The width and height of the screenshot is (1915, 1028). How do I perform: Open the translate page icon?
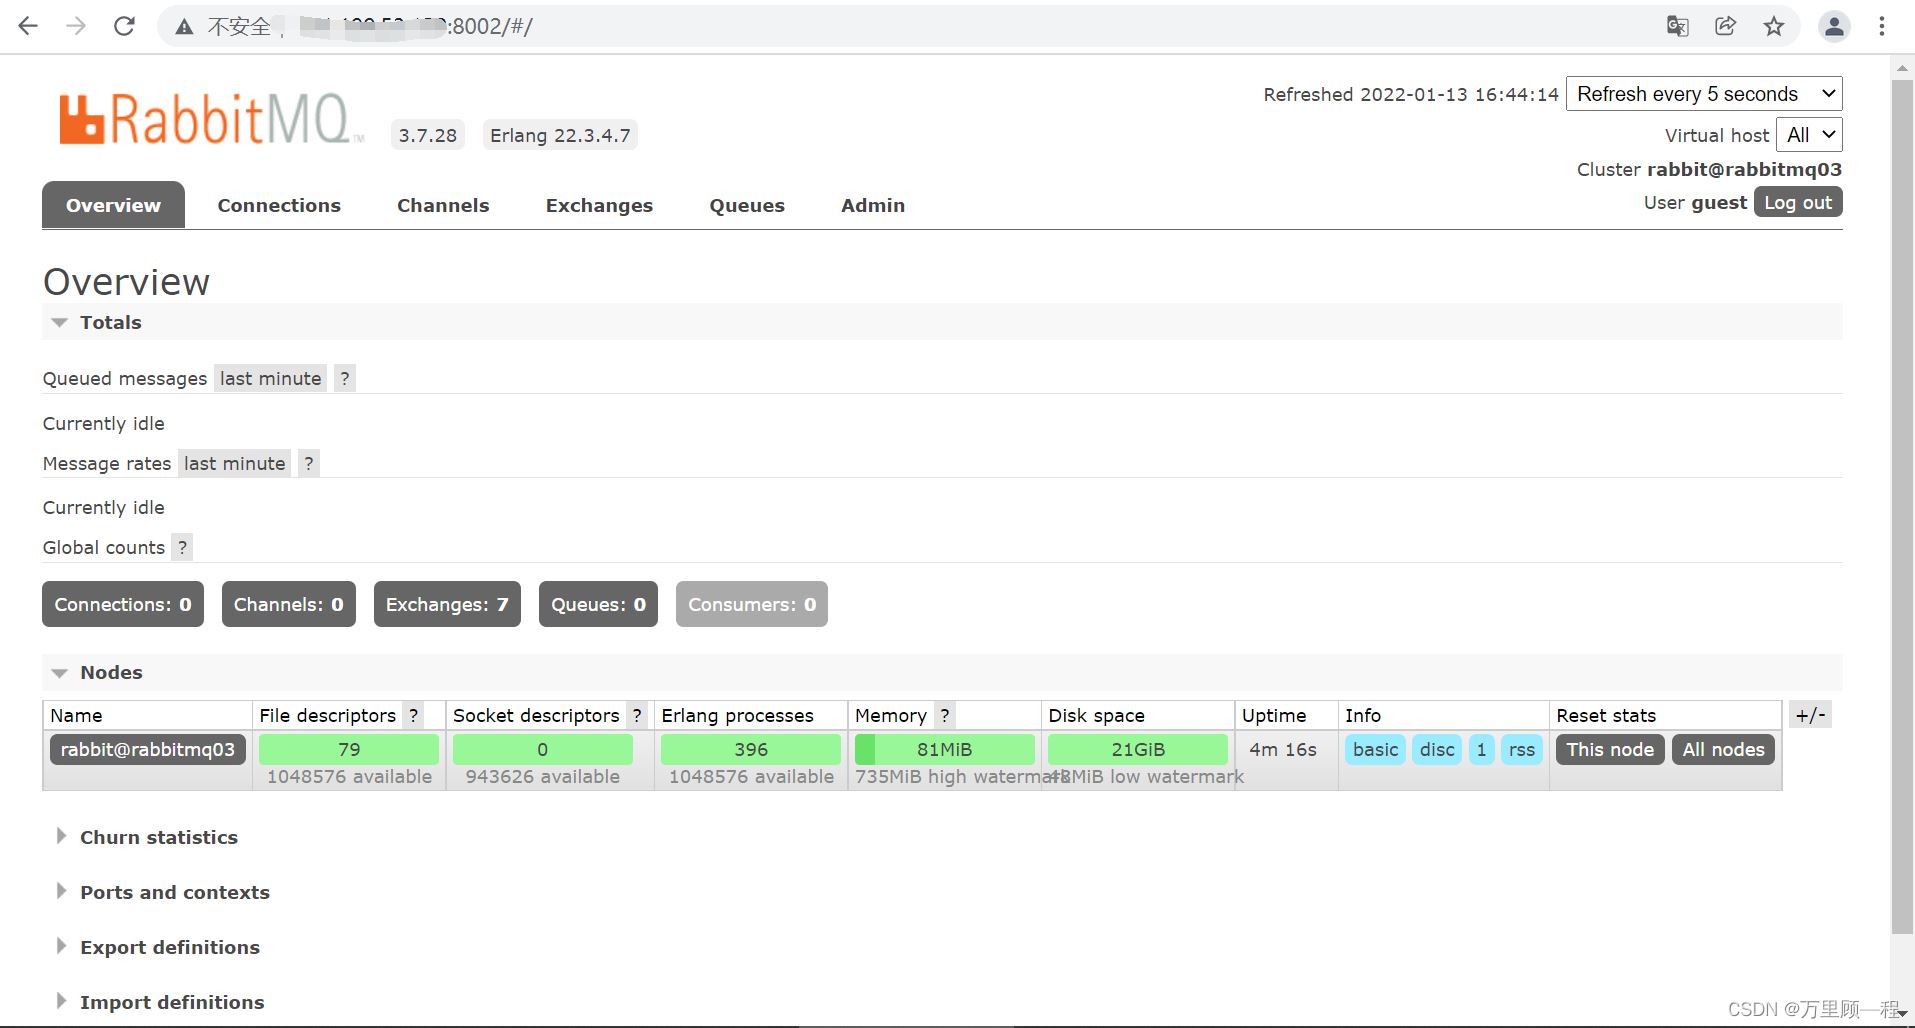tap(1678, 26)
